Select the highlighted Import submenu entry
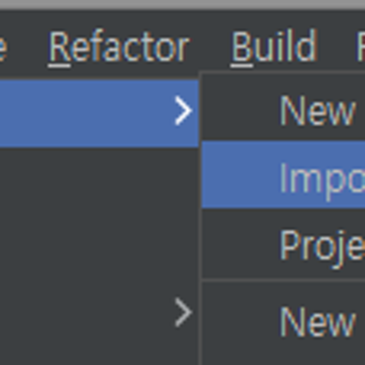The image size is (365, 365). [x=283, y=174]
